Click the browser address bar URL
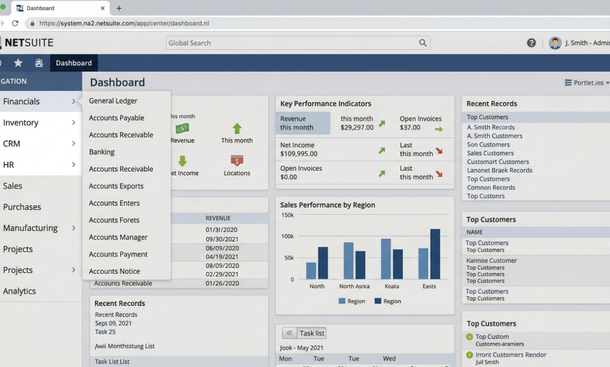The height and width of the screenshot is (367, 610). [x=124, y=23]
